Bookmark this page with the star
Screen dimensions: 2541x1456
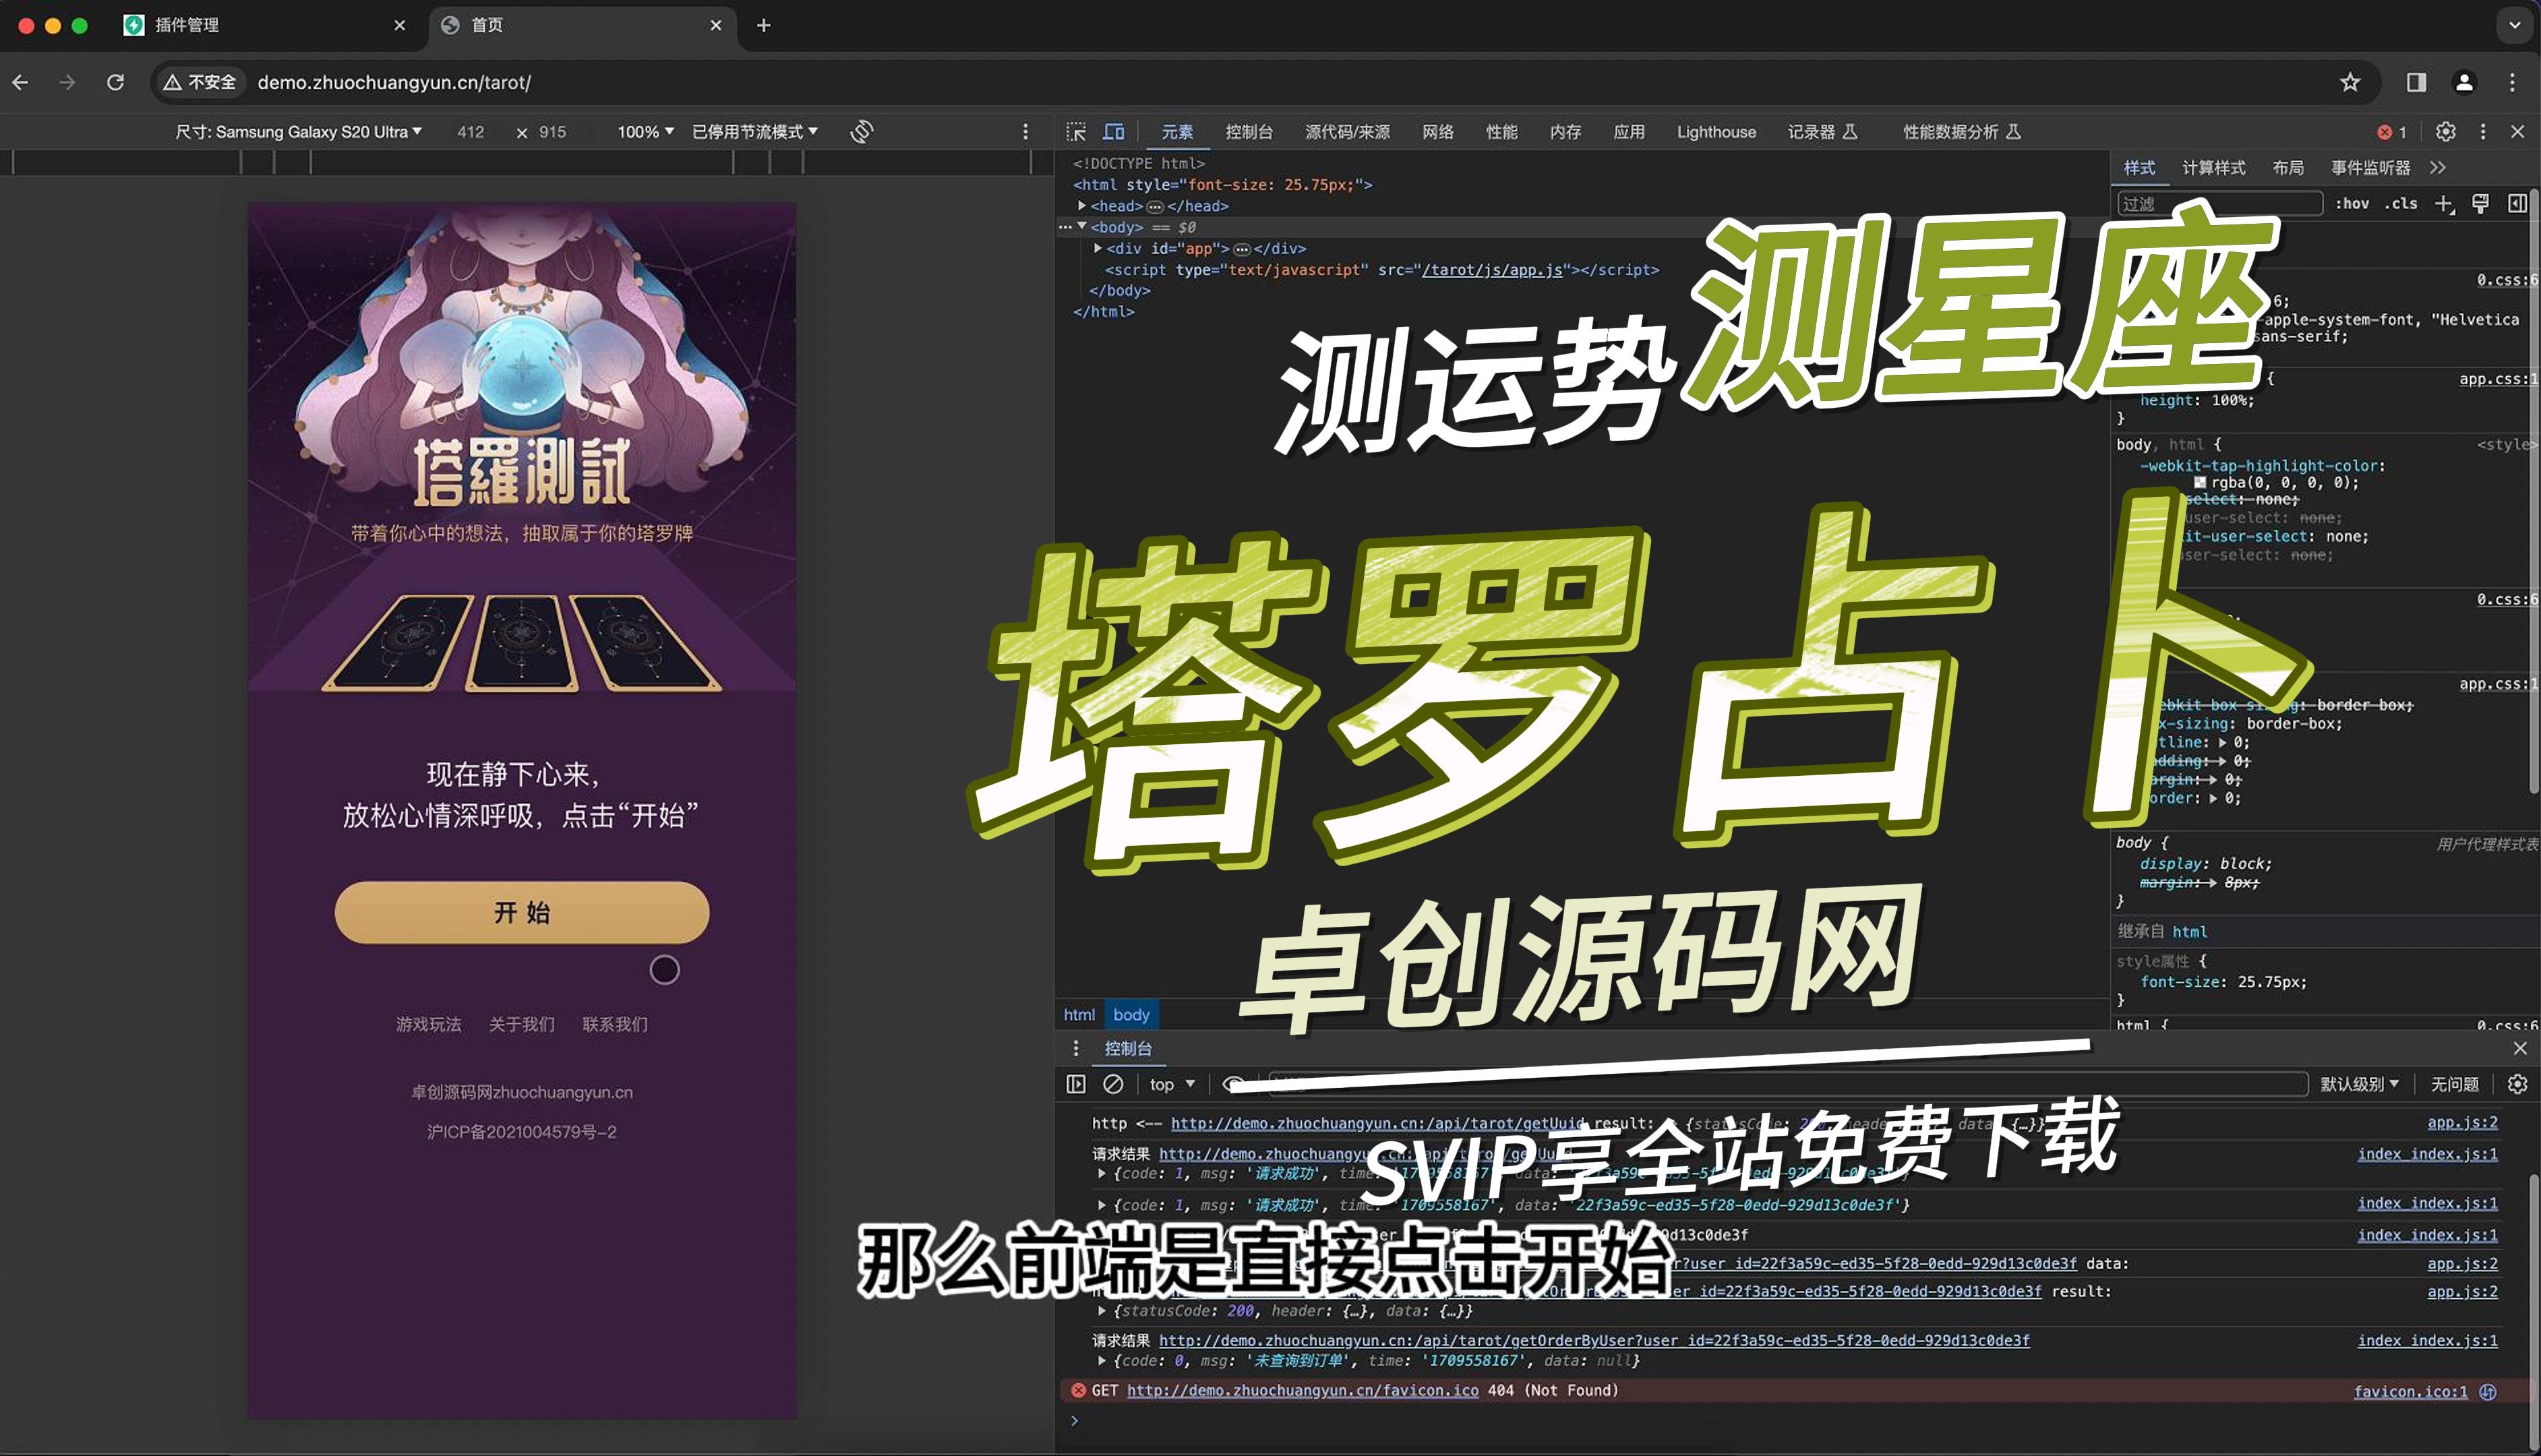(x=2350, y=82)
